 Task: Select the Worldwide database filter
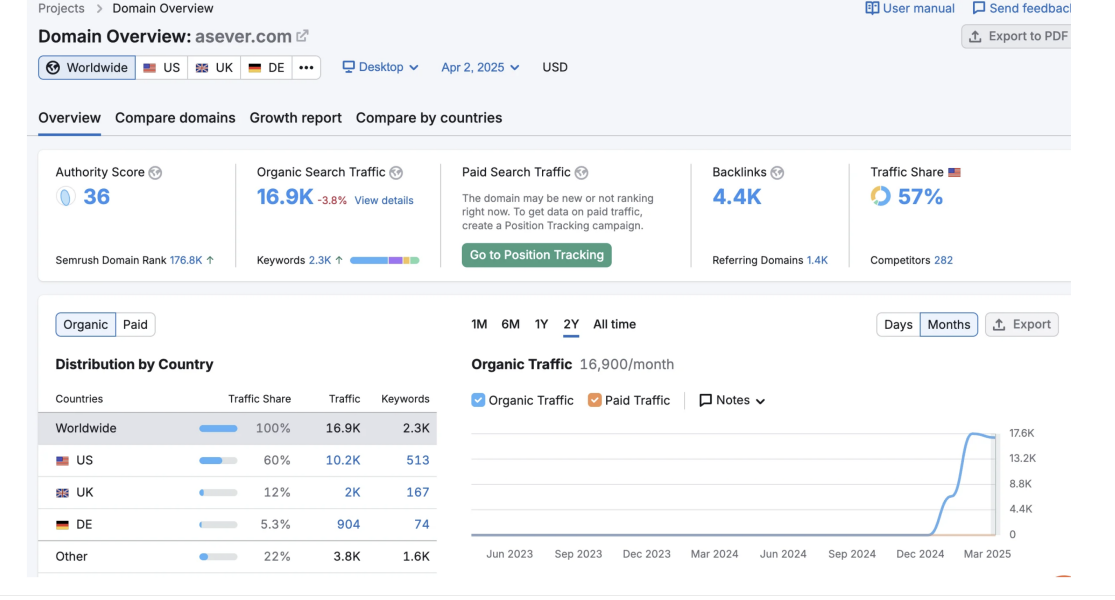coord(87,68)
